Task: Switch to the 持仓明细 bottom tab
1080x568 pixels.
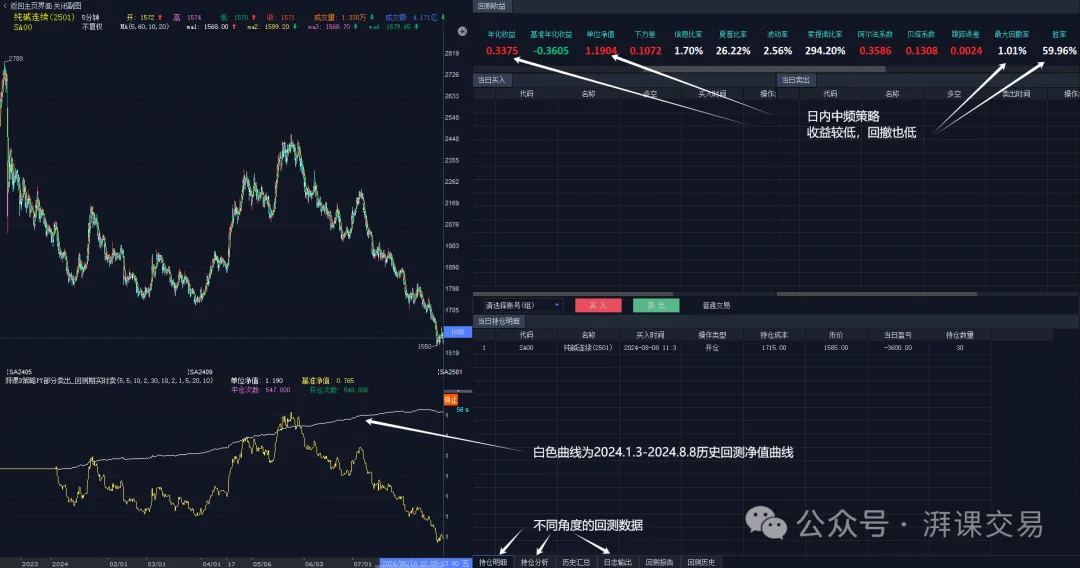Action: [x=493, y=562]
